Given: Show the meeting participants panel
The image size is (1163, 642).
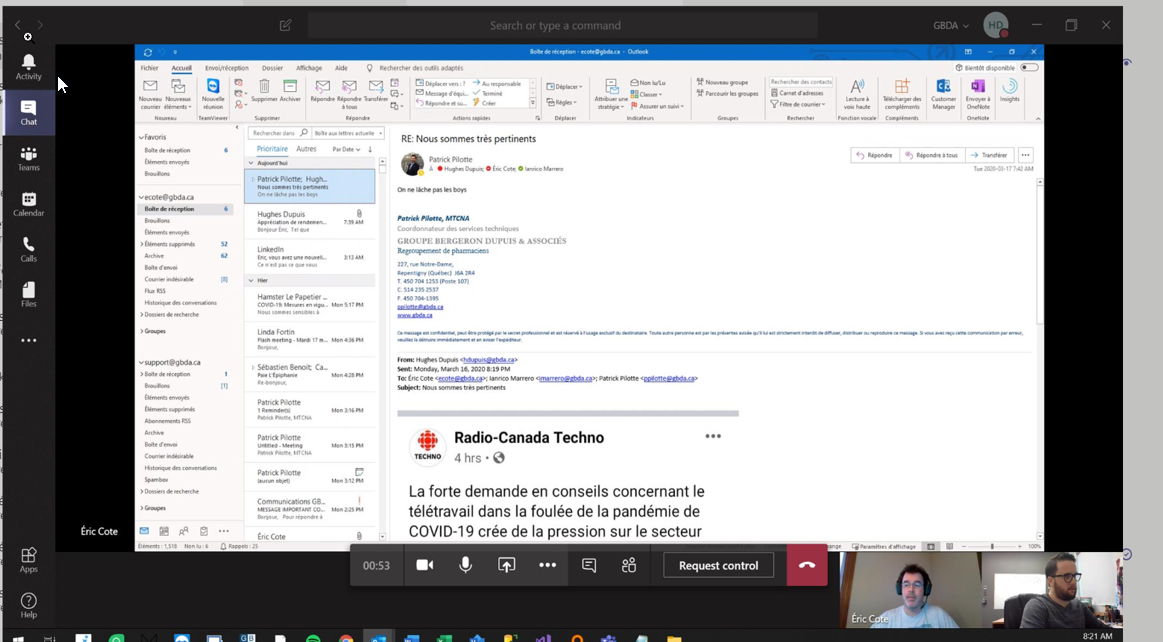Looking at the screenshot, I should (629, 565).
